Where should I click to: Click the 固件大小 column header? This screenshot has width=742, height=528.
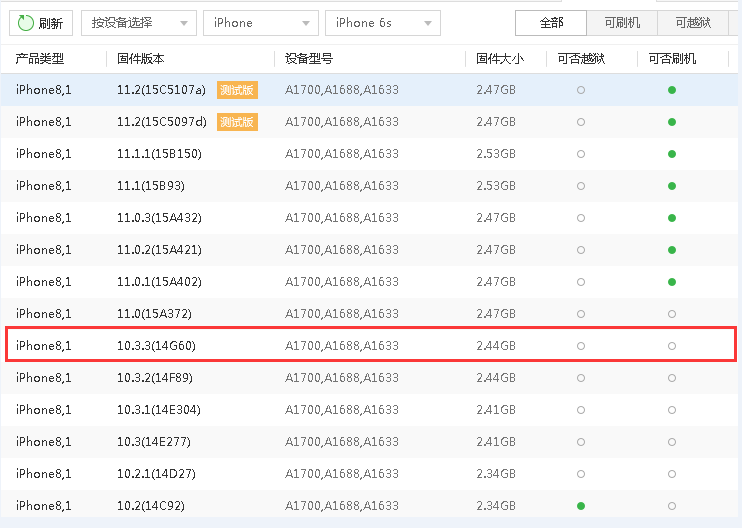tap(500, 59)
